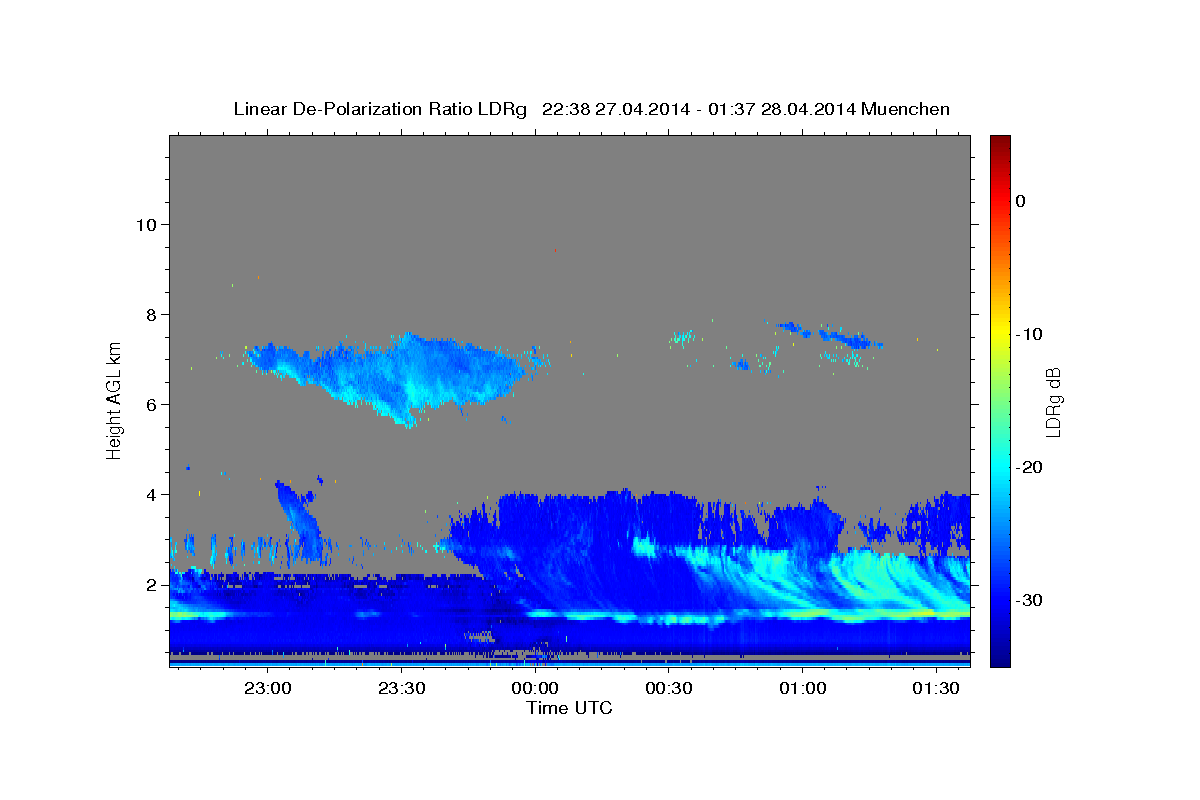Image resolution: width=1200 pixels, height=800 pixels.
Task: Pick the dark red top of colorbar
Action: click(x=1000, y=143)
